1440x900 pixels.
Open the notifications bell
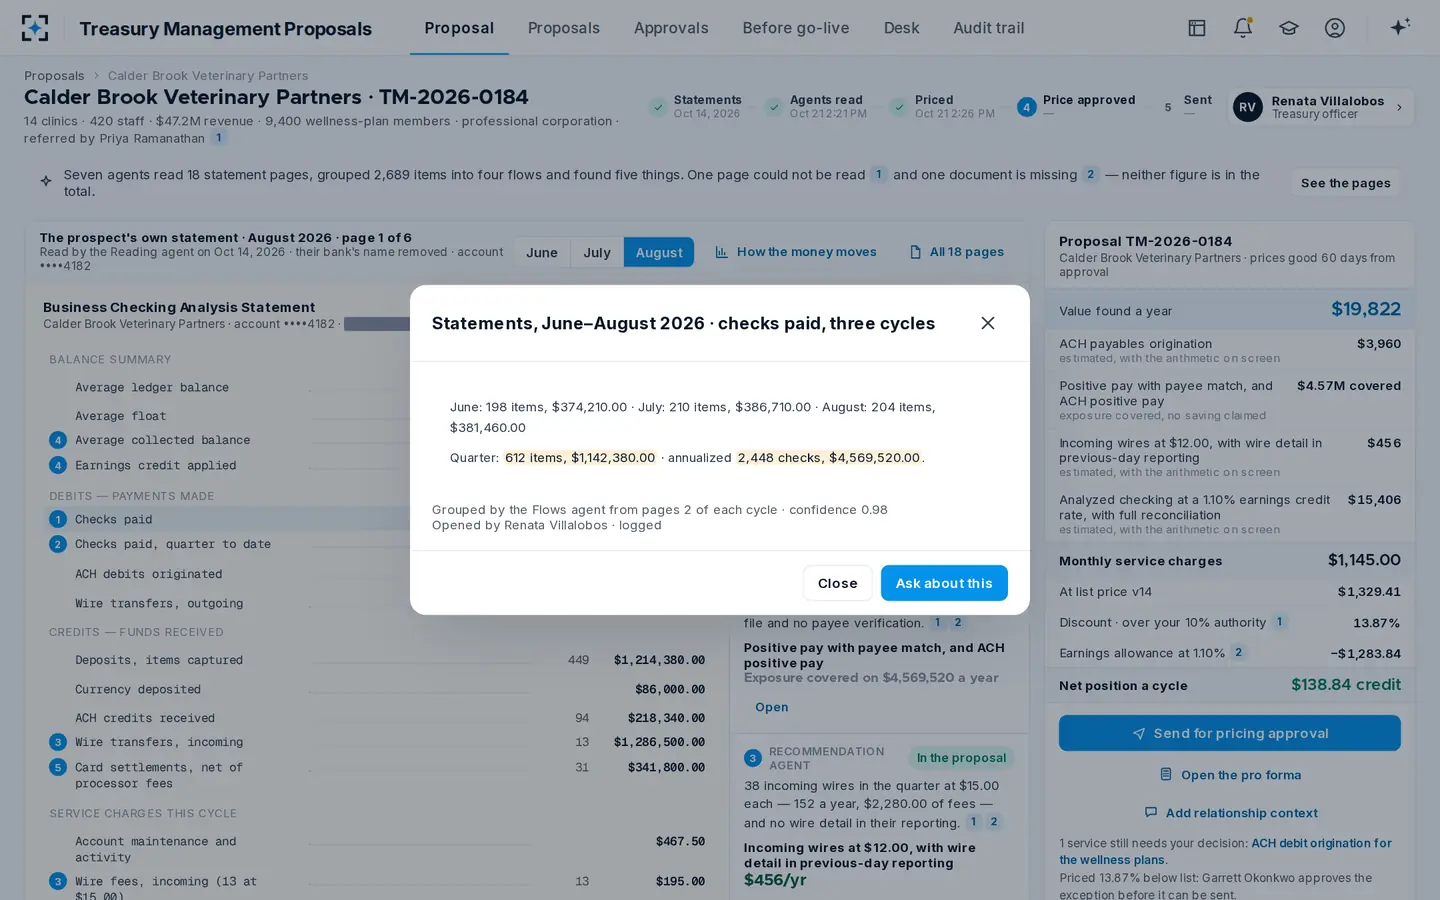pos(1243,28)
